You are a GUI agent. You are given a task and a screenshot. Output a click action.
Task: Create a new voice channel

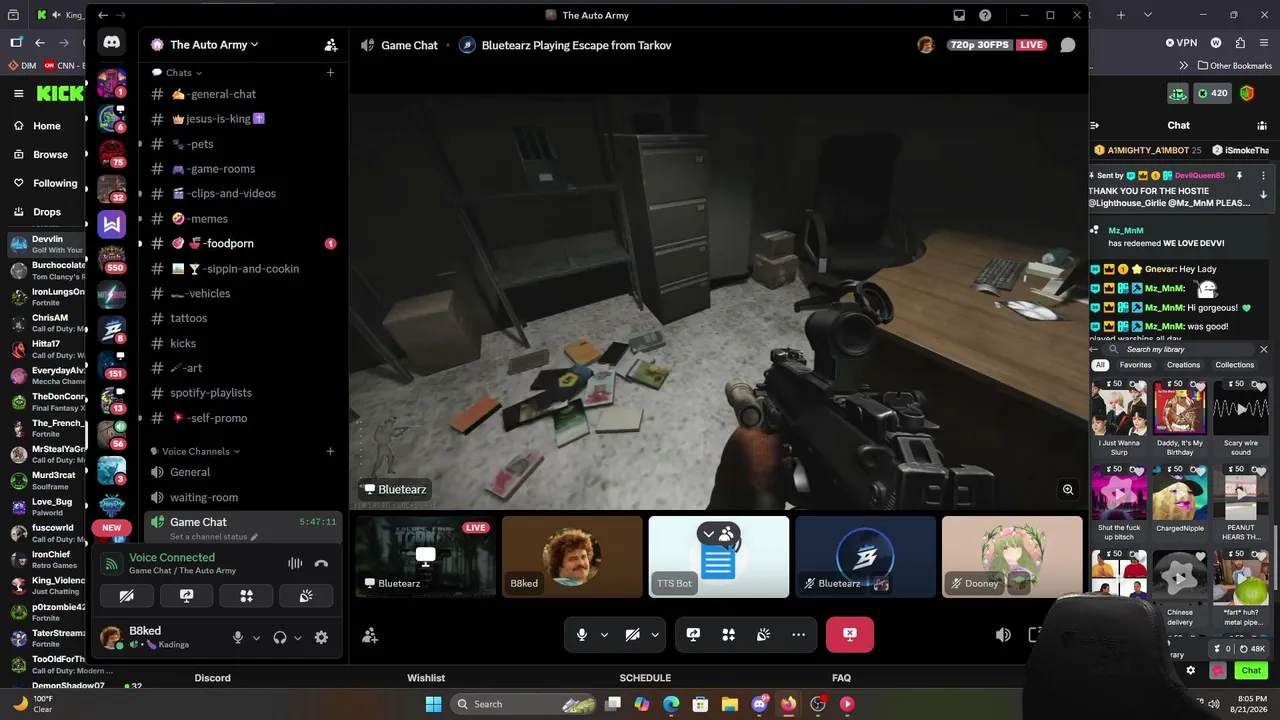point(330,451)
